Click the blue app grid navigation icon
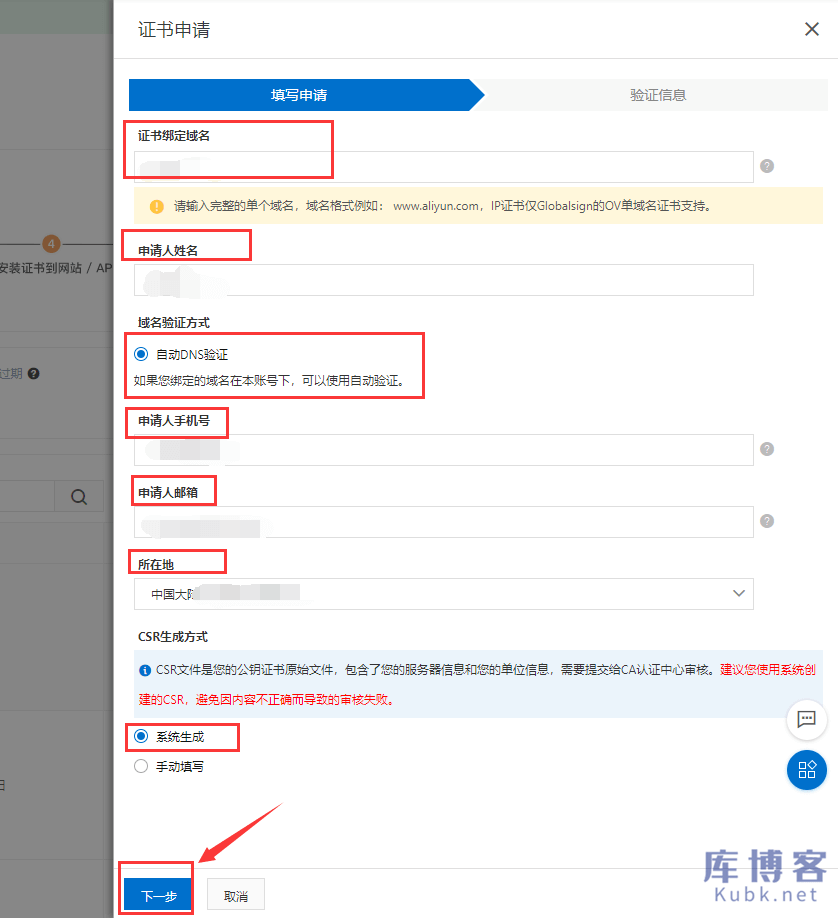The image size is (838, 918). (806, 770)
